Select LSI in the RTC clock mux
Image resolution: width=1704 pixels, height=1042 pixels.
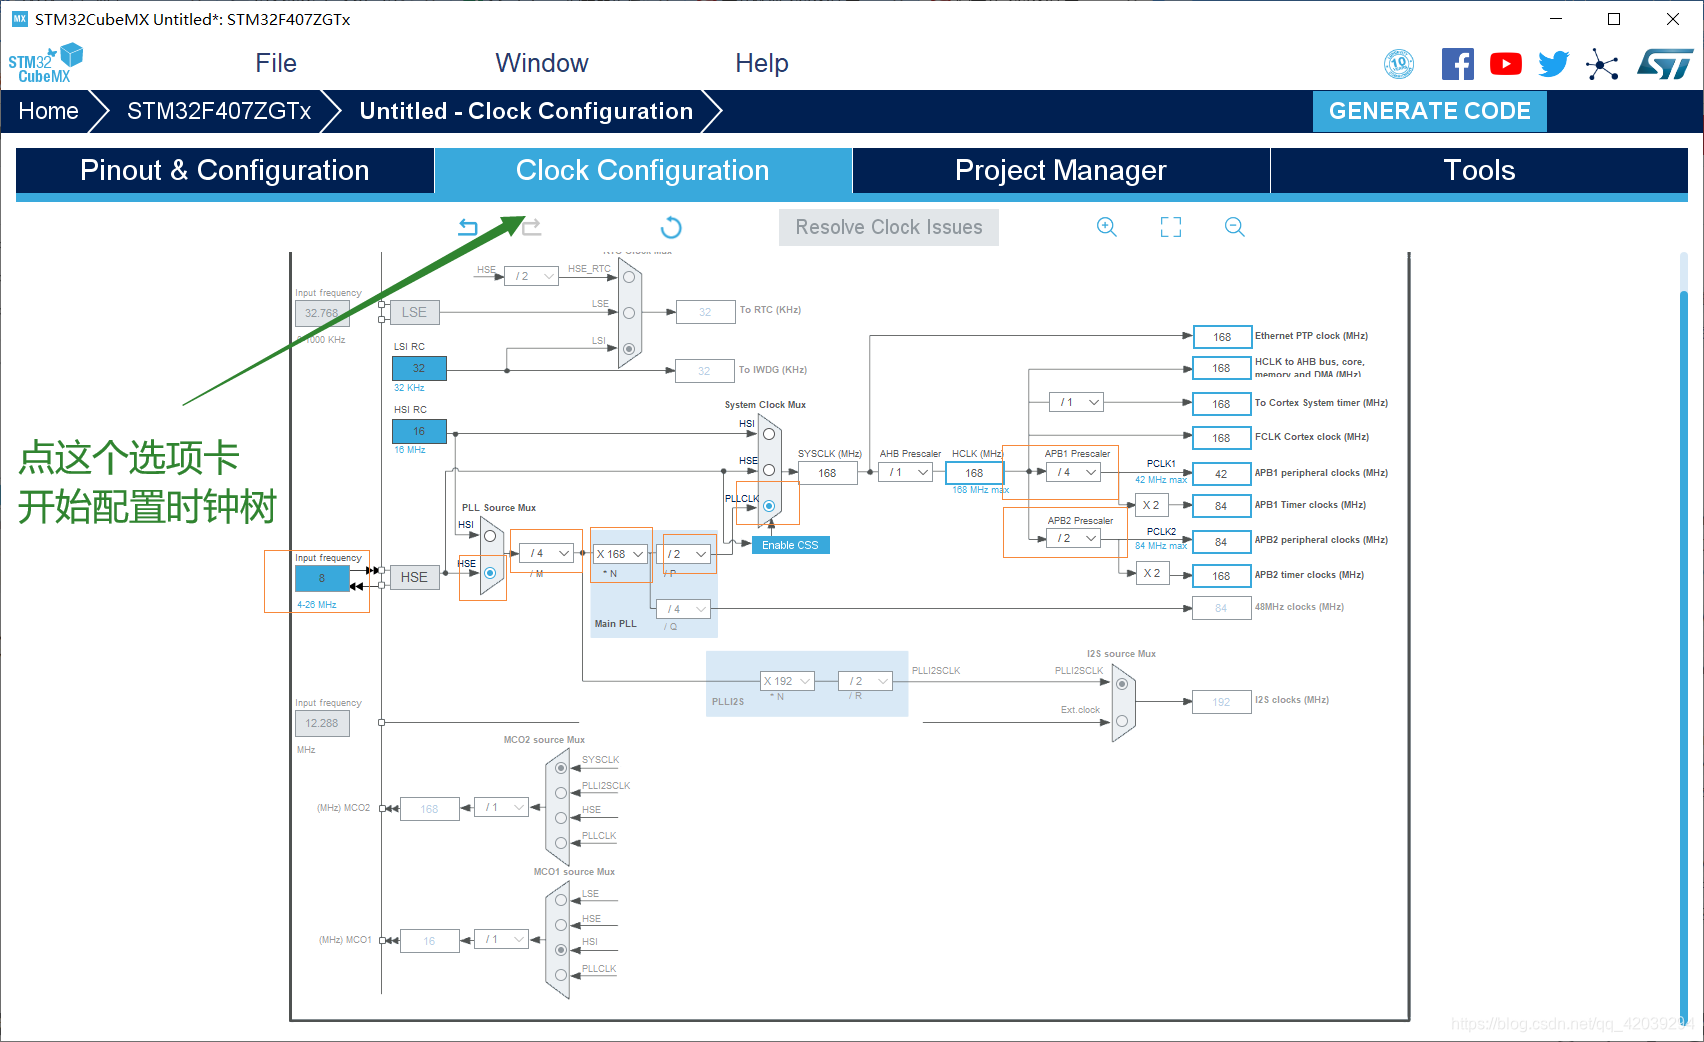tap(629, 349)
